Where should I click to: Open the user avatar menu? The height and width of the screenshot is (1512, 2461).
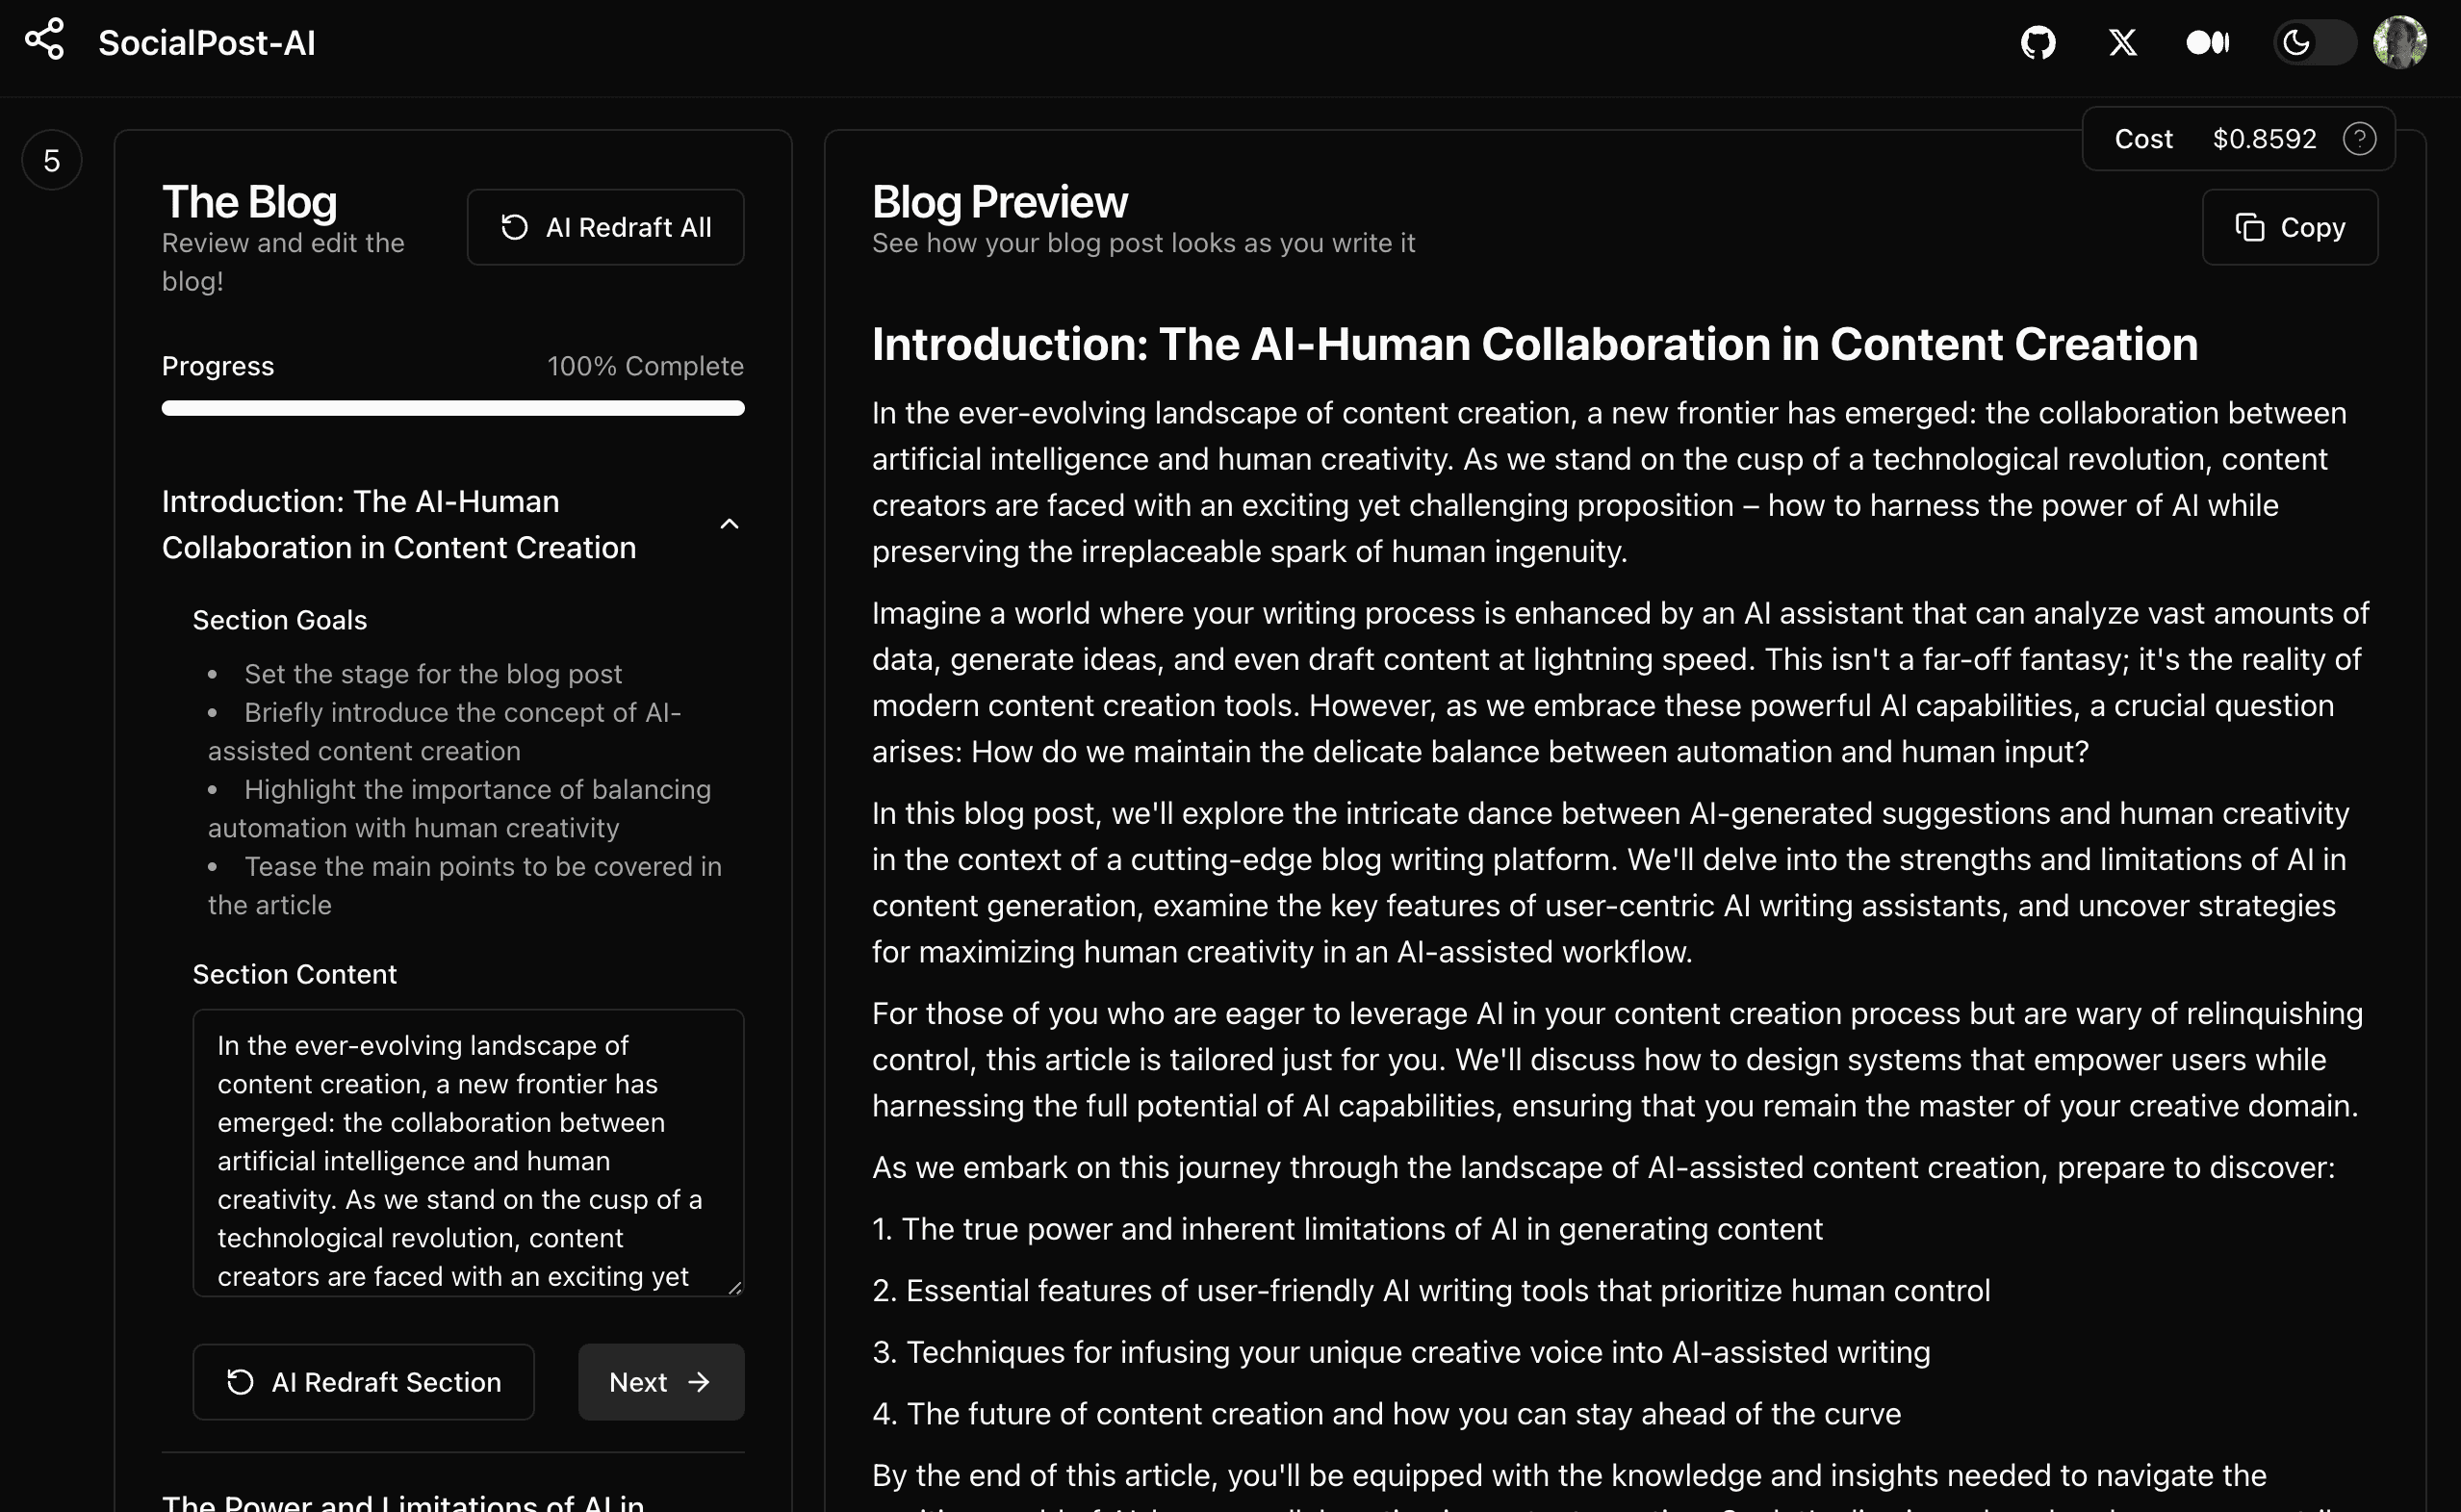click(x=2399, y=43)
